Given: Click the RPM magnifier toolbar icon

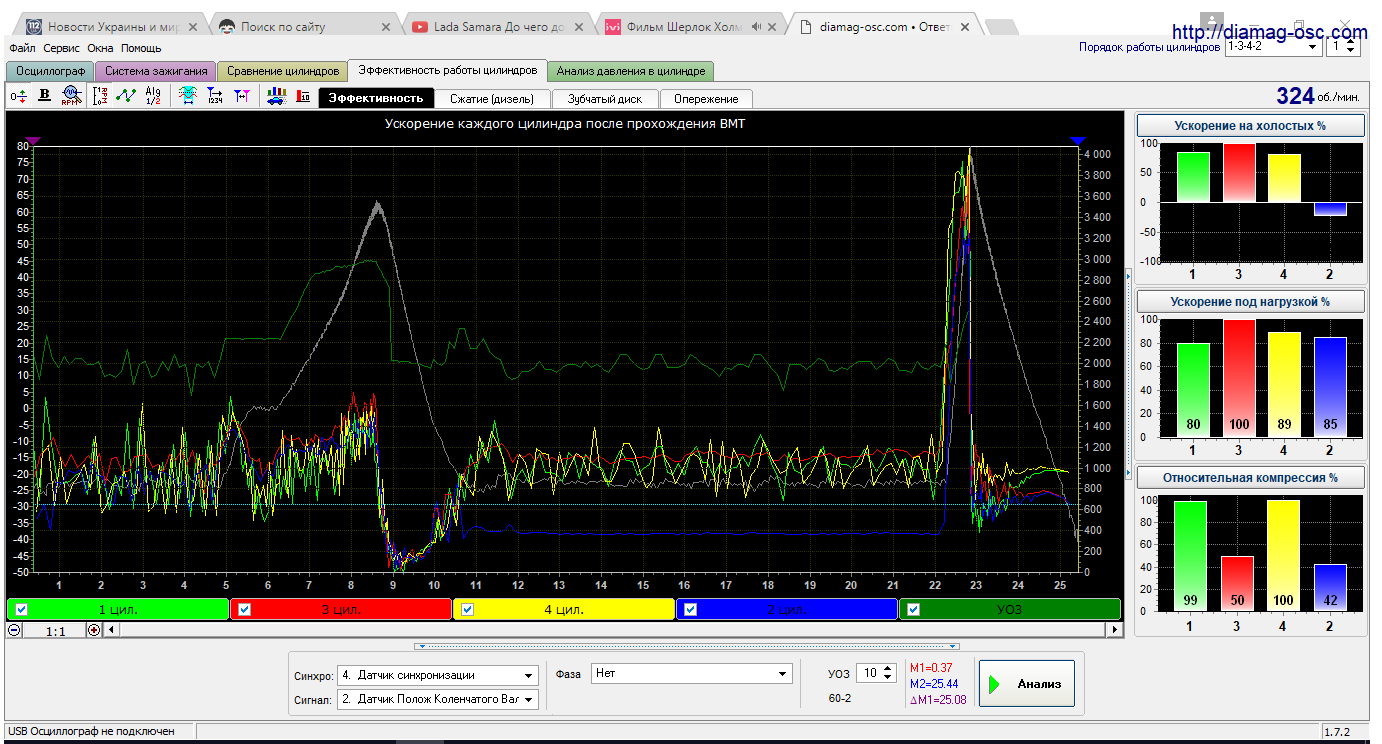Looking at the screenshot, I should [70, 96].
